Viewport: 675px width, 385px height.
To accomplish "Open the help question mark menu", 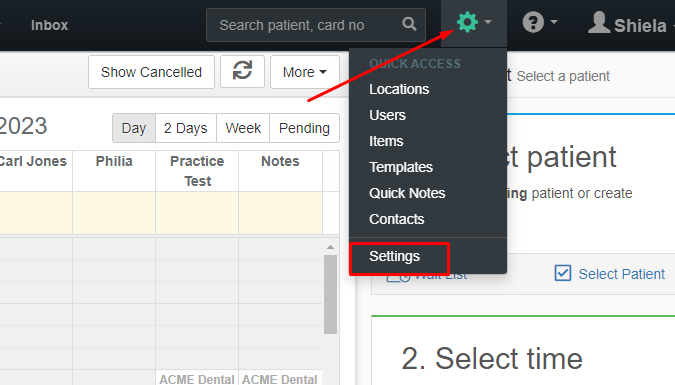I will pyautogui.click(x=533, y=22).
